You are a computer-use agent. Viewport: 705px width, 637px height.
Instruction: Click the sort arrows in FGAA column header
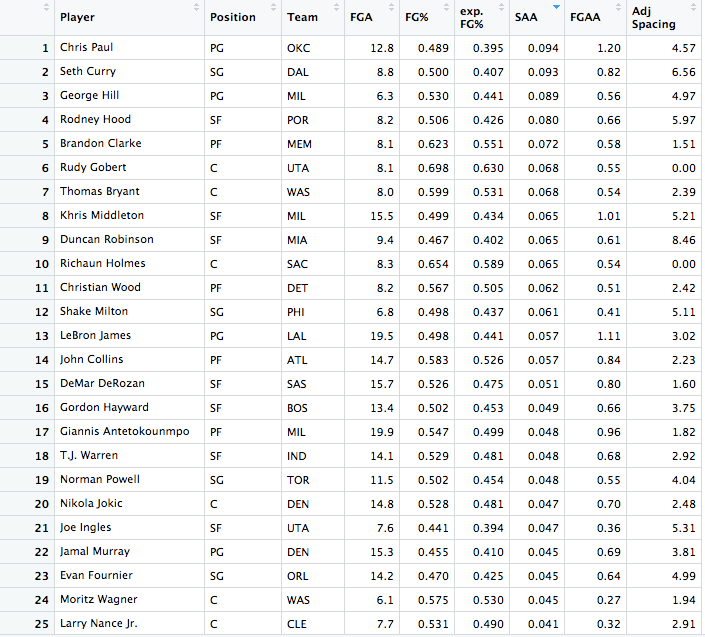619,9
